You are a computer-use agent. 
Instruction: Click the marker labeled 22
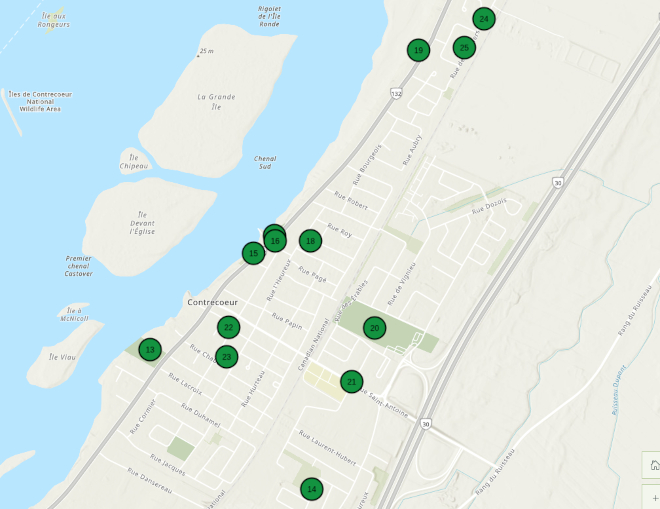click(228, 327)
